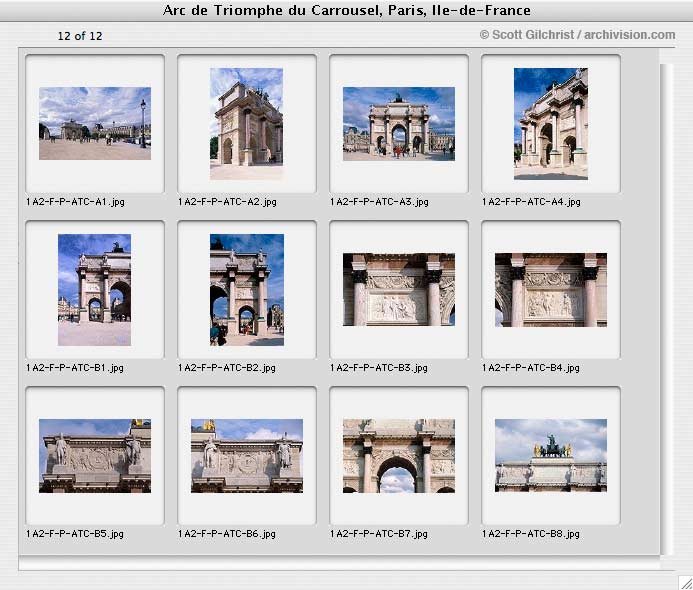
Task: Click filename label 1A2-F-P-ATC-B1.jpg
Action: tap(75, 368)
